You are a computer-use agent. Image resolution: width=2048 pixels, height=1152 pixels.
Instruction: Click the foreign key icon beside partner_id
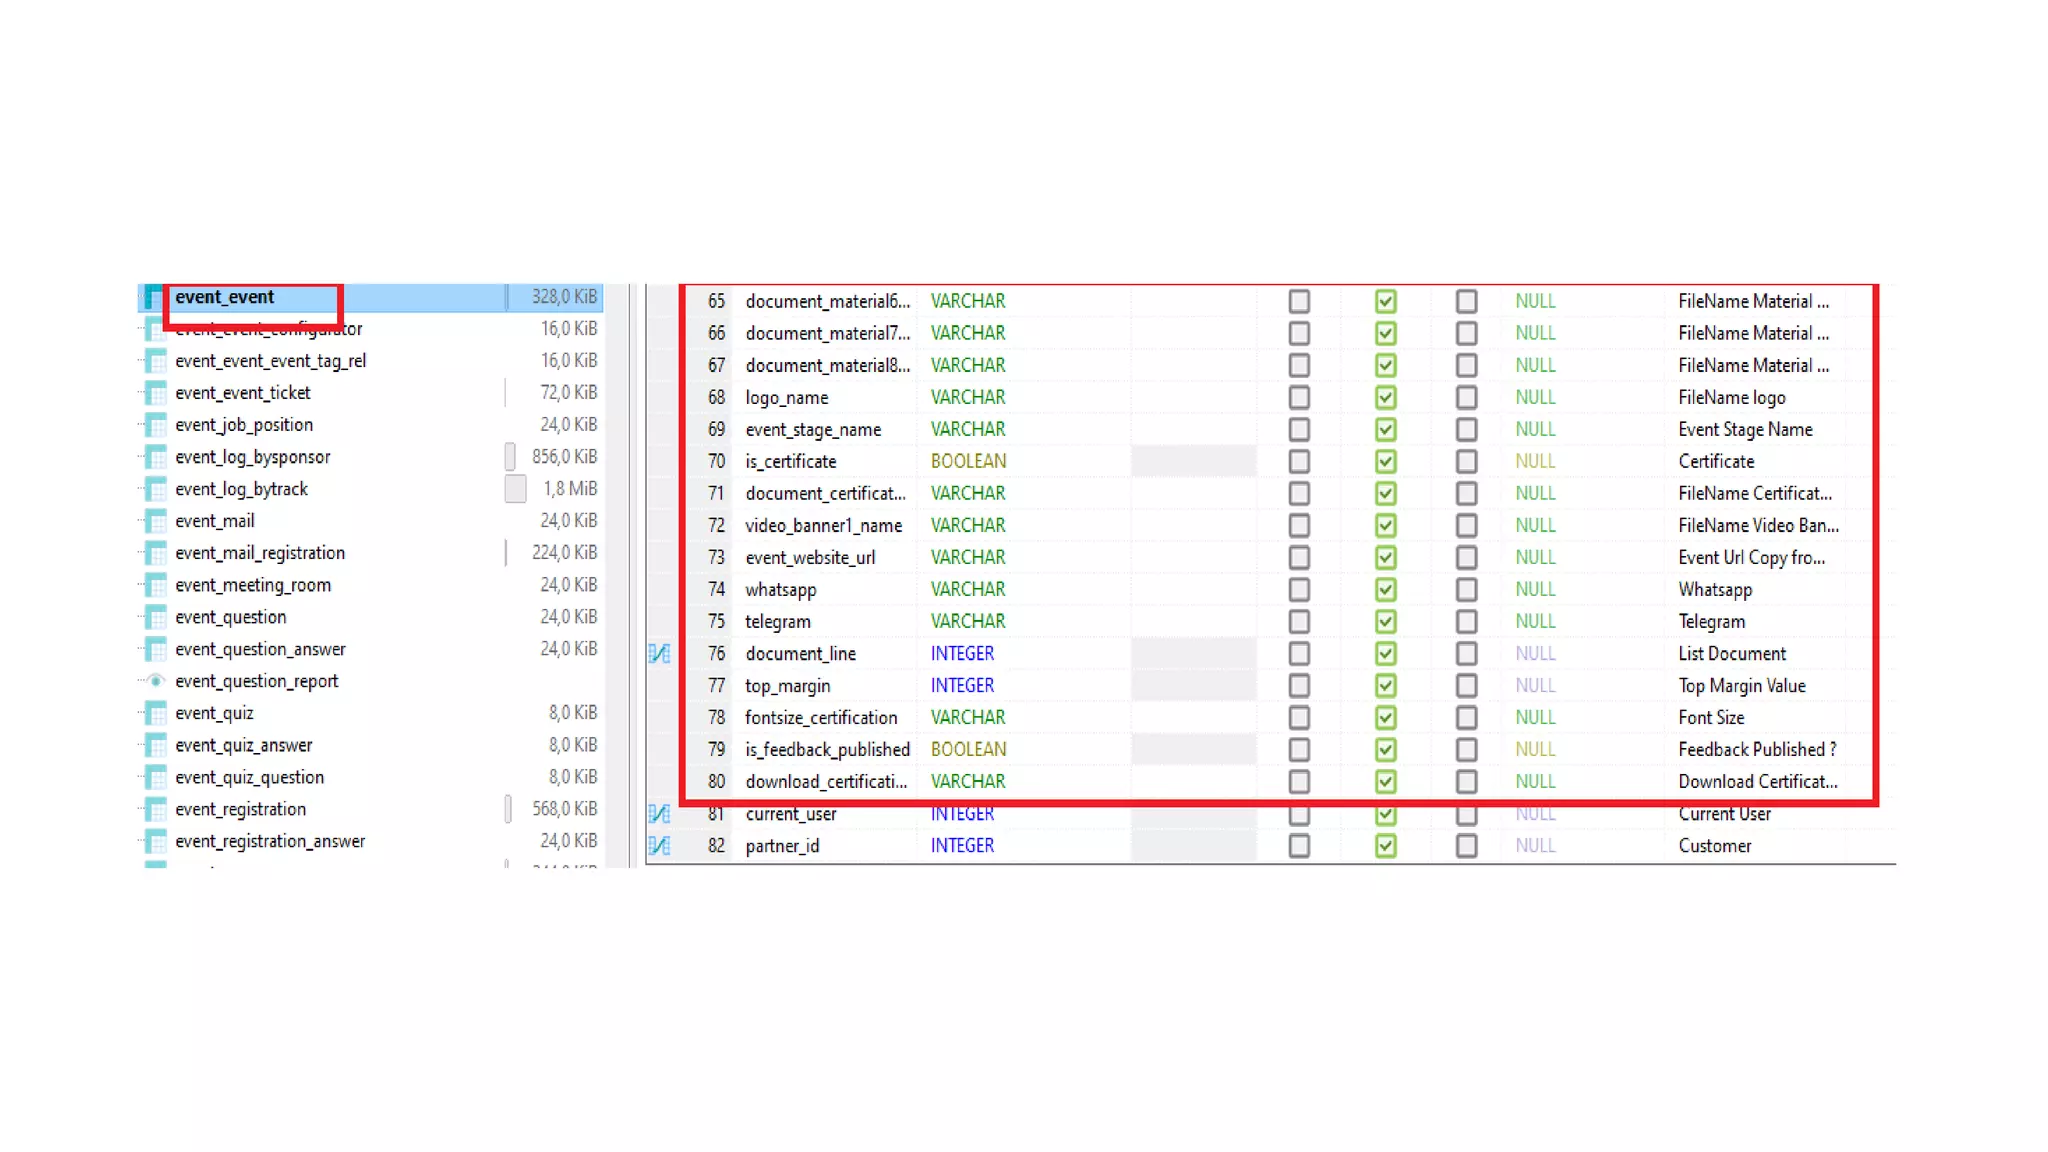pyautogui.click(x=659, y=846)
